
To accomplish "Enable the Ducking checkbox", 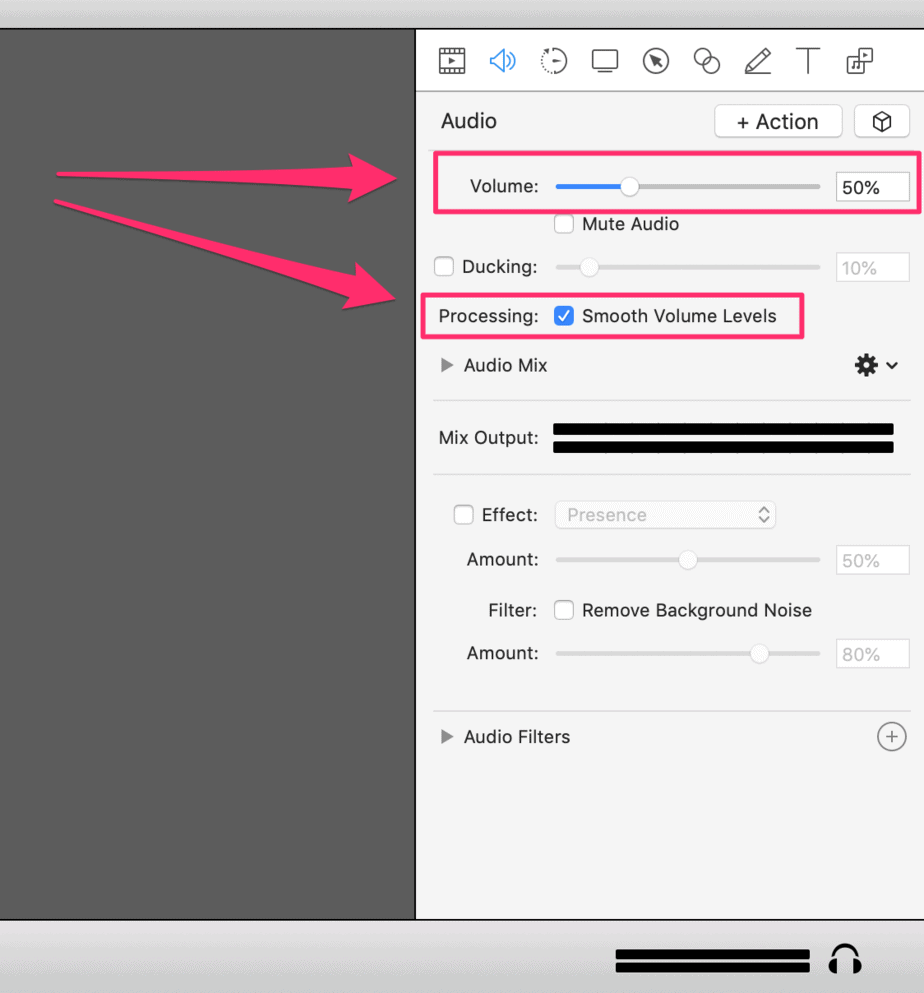I will (x=444, y=267).
